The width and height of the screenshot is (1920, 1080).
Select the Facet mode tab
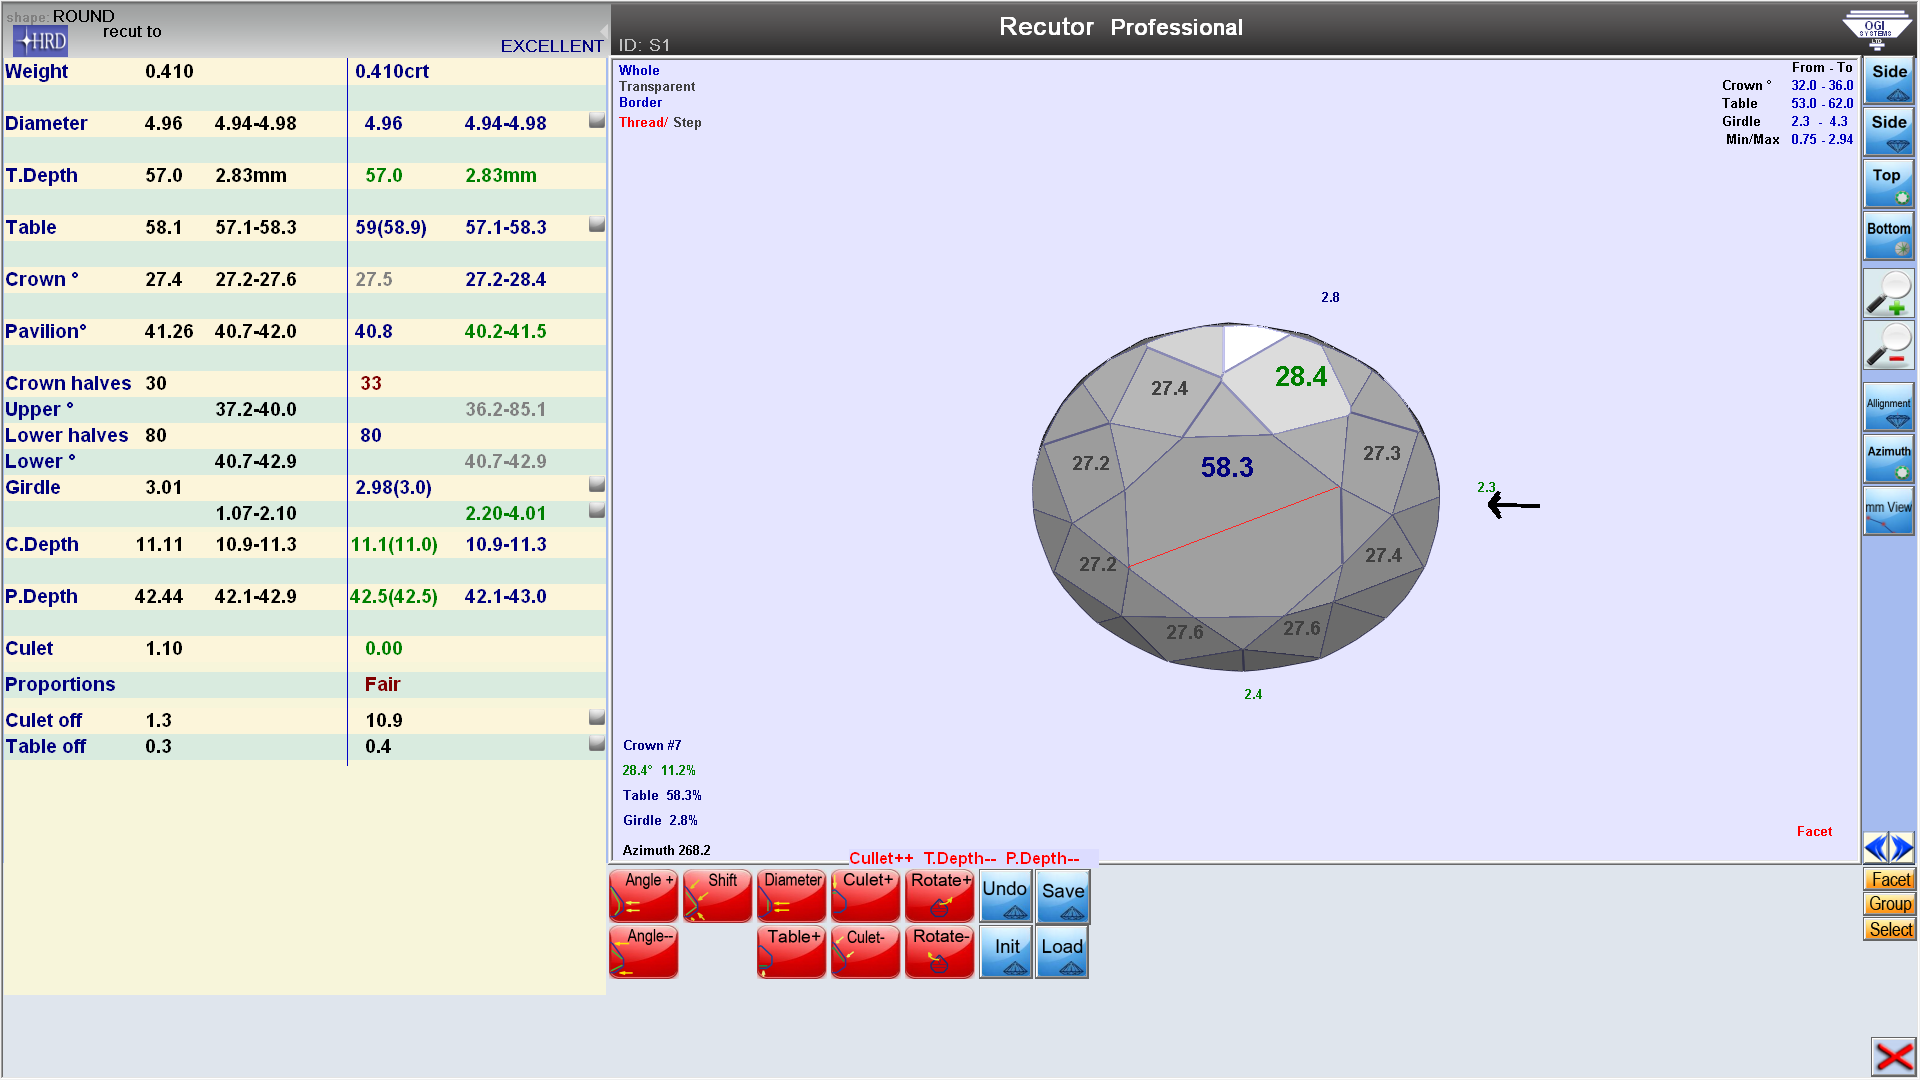[x=1889, y=880]
